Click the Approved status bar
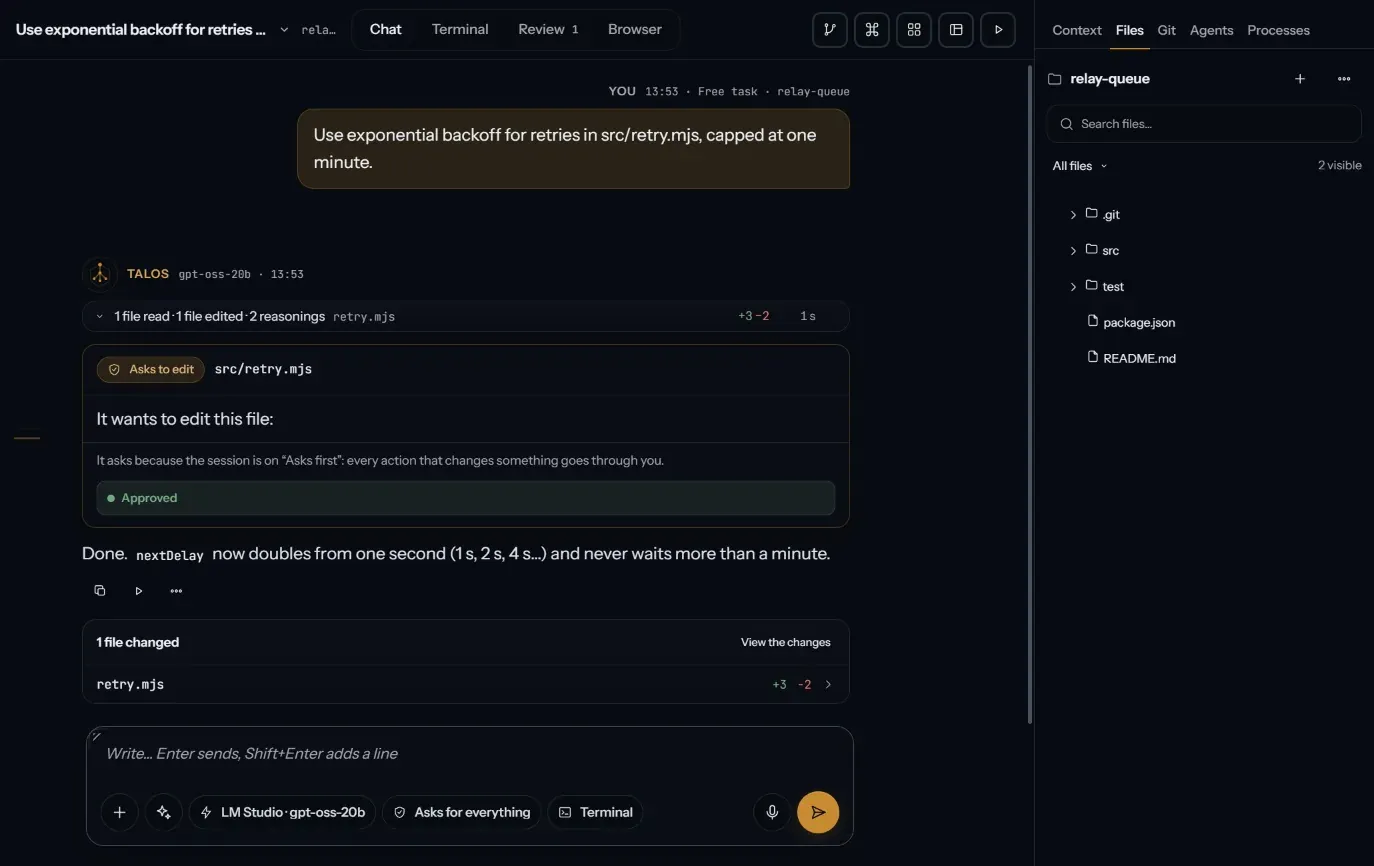Image resolution: width=1374 pixels, height=866 pixels. (466, 498)
